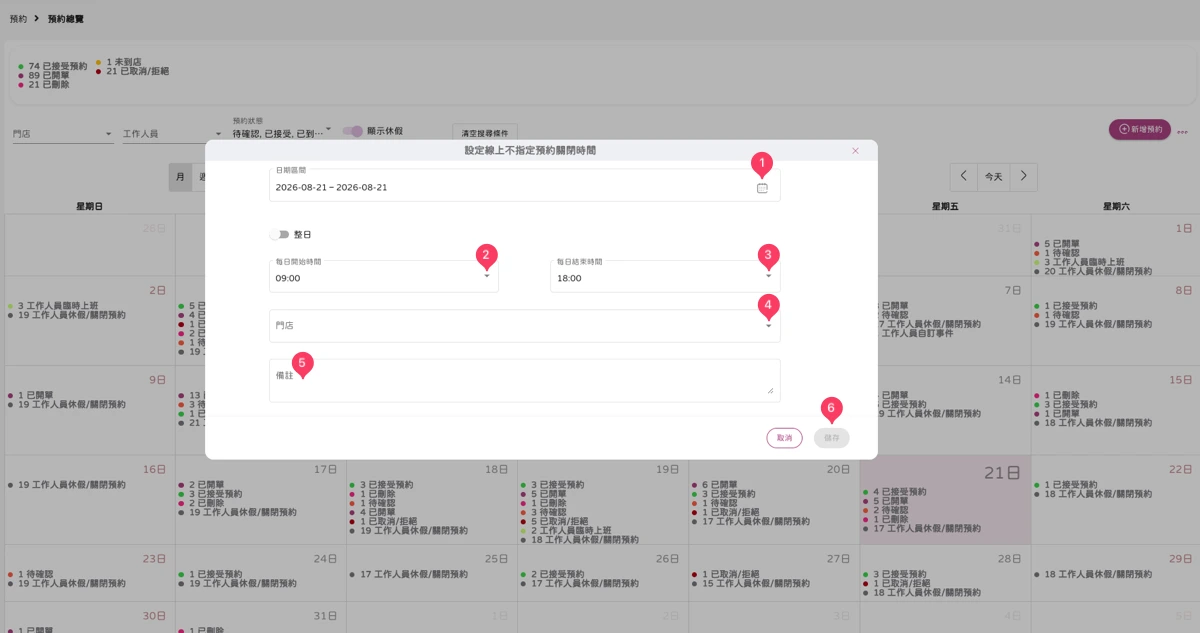Toggle the 顯示休假 switch

pyautogui.click(x=353, y=131)
